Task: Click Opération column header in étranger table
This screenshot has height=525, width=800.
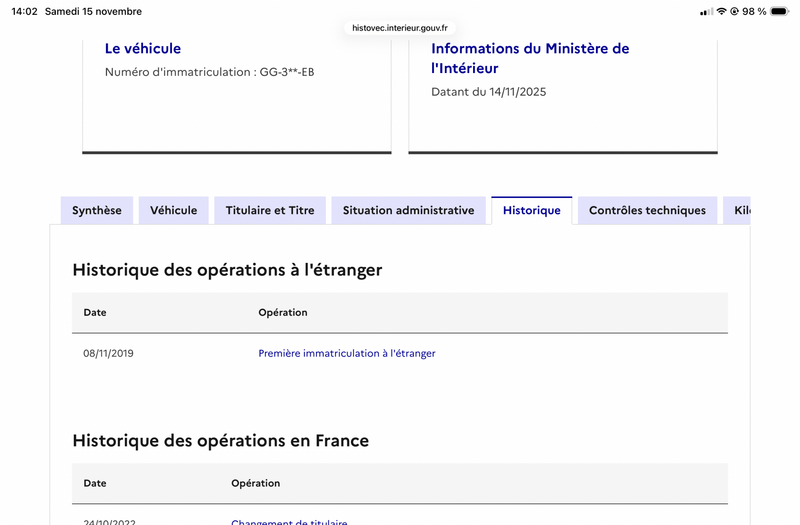Action: (x=283, y=312)
